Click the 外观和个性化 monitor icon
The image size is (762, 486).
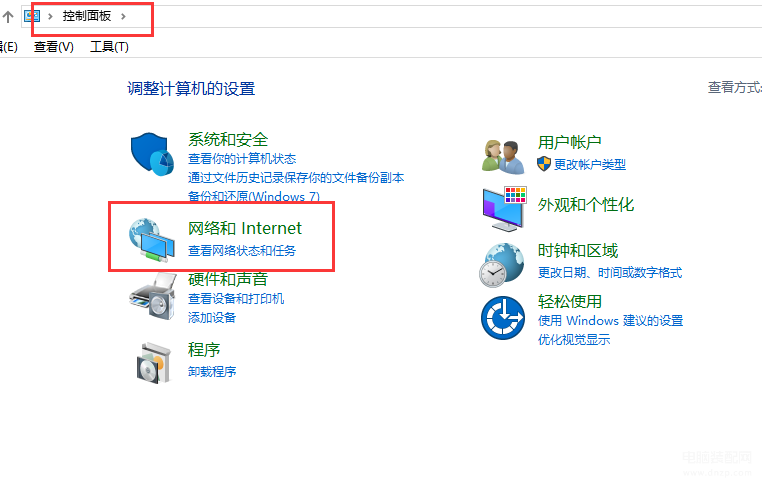click(x=504, y=209)
